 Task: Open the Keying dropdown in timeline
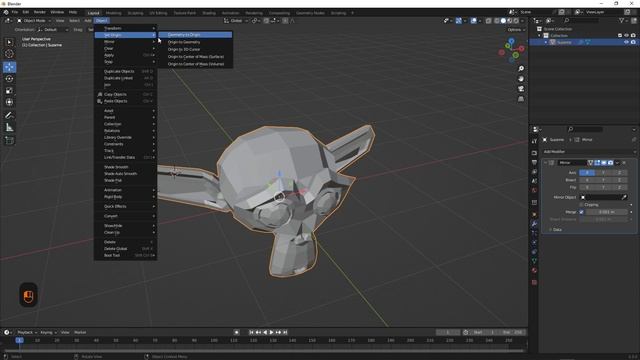click(48, 332)
